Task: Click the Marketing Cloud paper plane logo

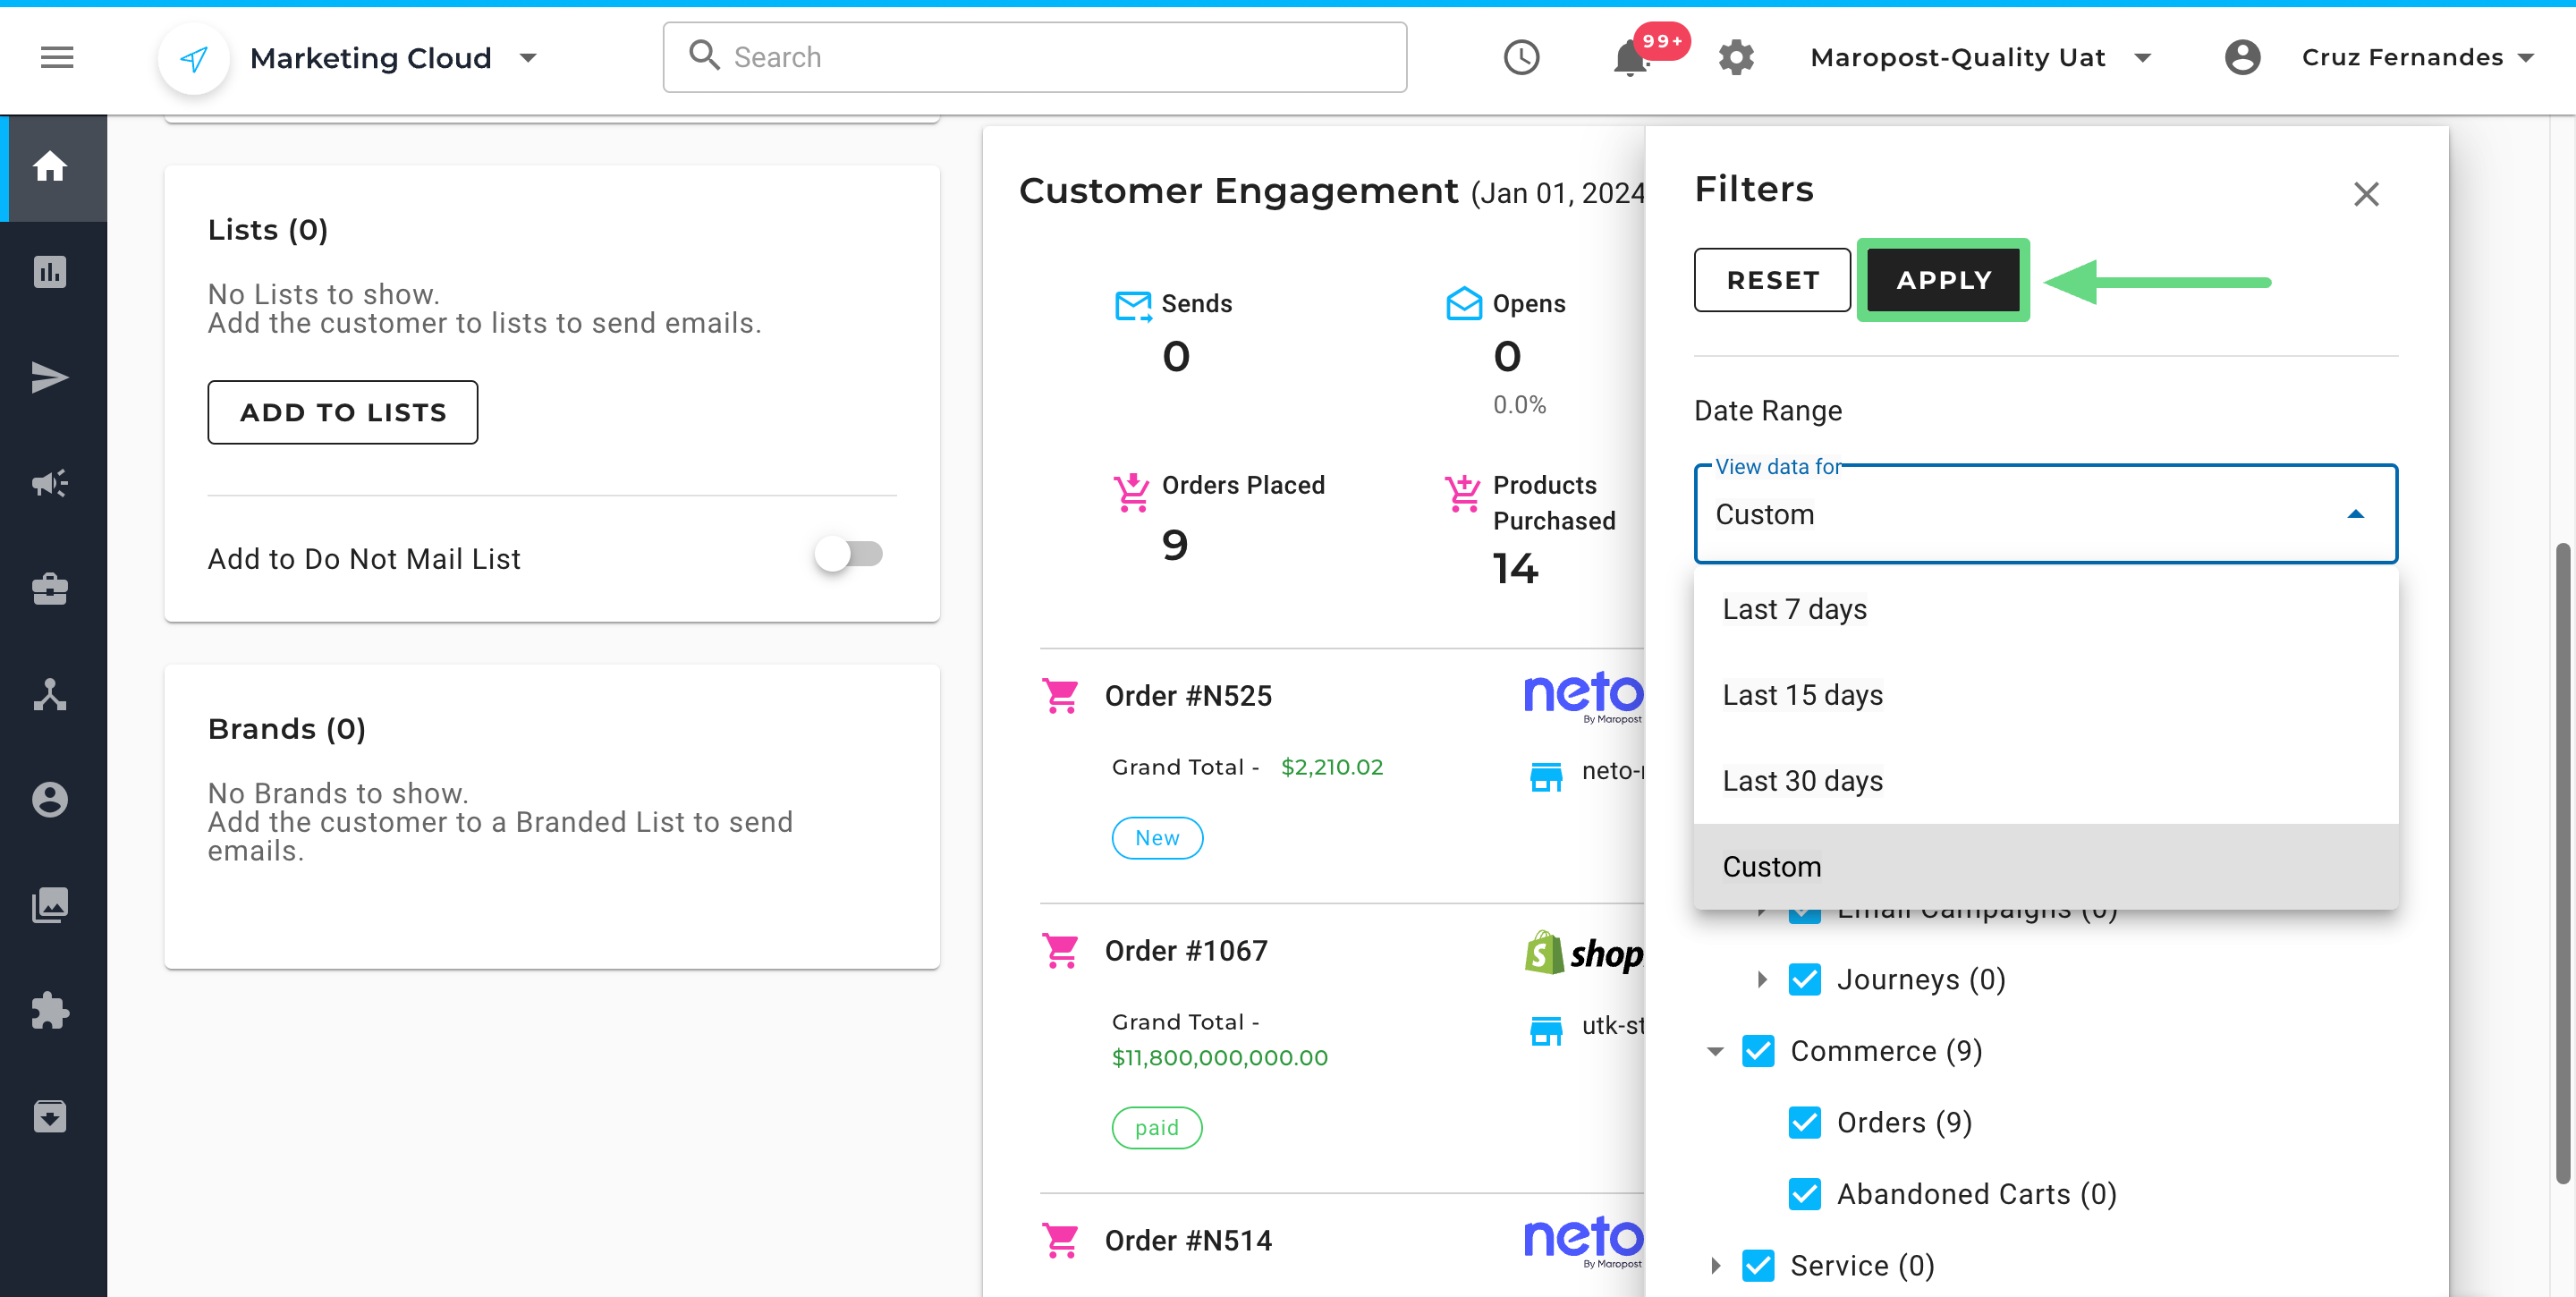Action: pyautogui.click(x=194, y=58)
